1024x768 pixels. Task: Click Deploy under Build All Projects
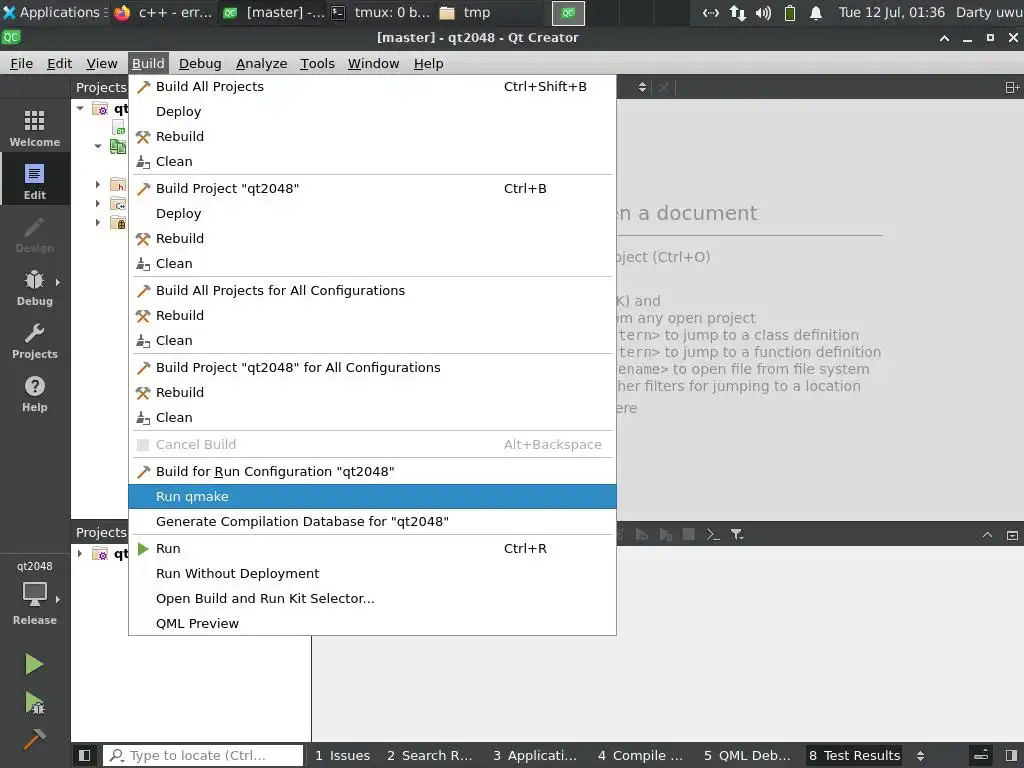[x=372, y=112]
